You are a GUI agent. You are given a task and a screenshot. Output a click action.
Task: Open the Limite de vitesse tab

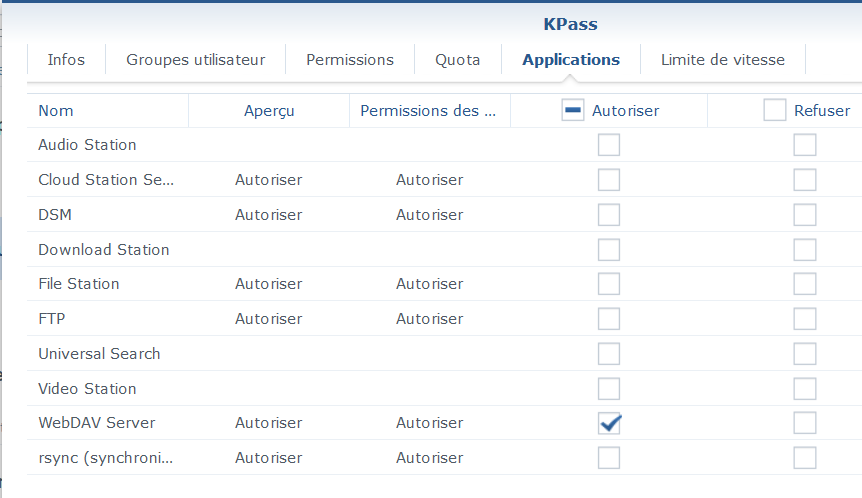pyautogui.click(x=722, y=60)
